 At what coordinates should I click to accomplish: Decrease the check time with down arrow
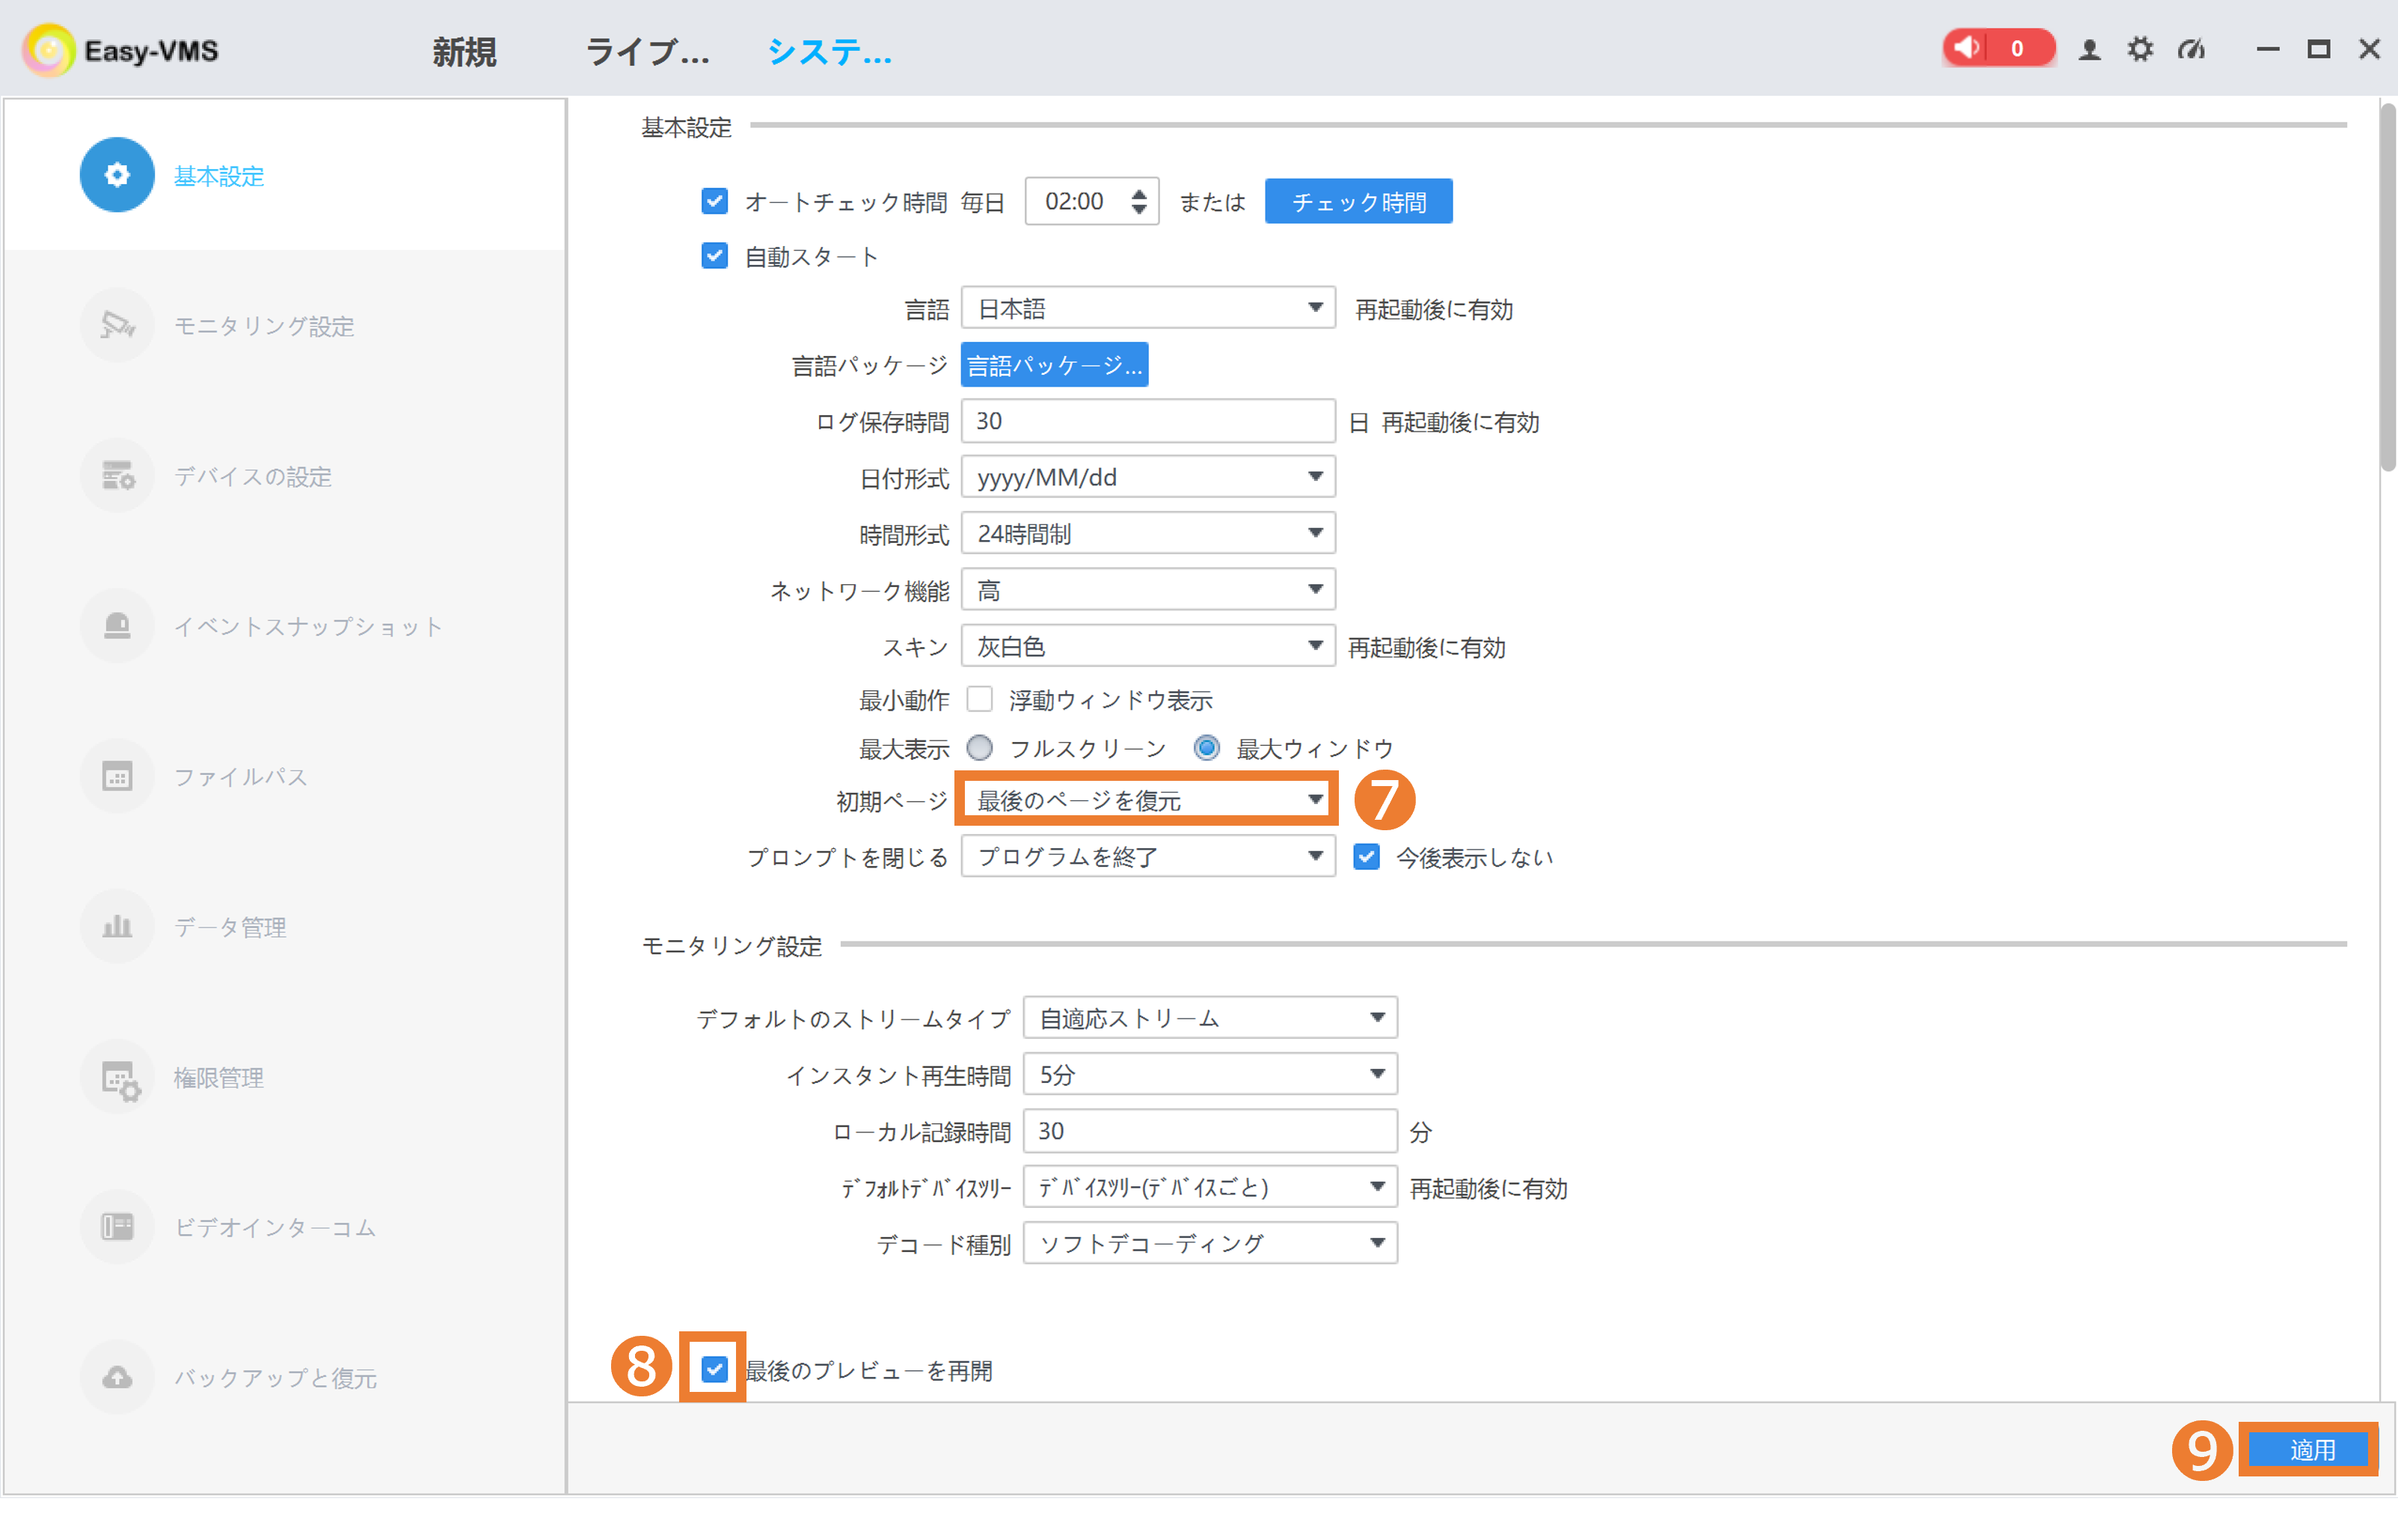coord(1139,210)
